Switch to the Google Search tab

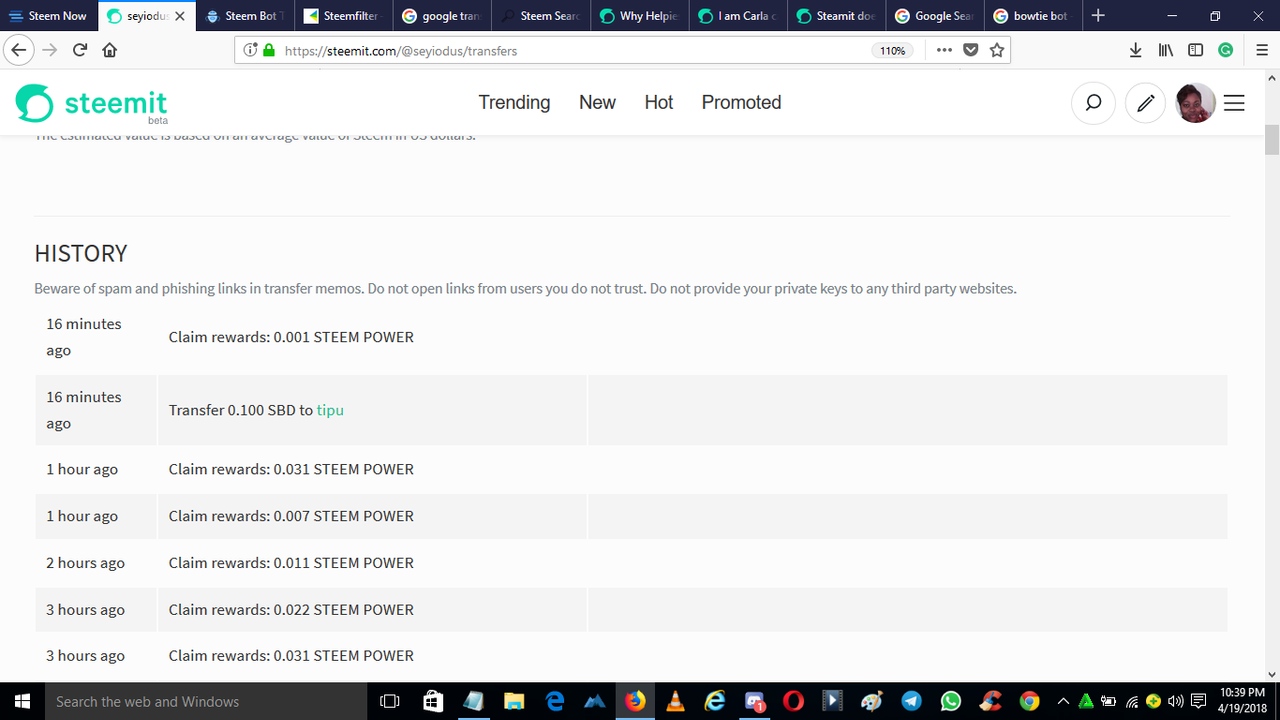coord(933,16)
